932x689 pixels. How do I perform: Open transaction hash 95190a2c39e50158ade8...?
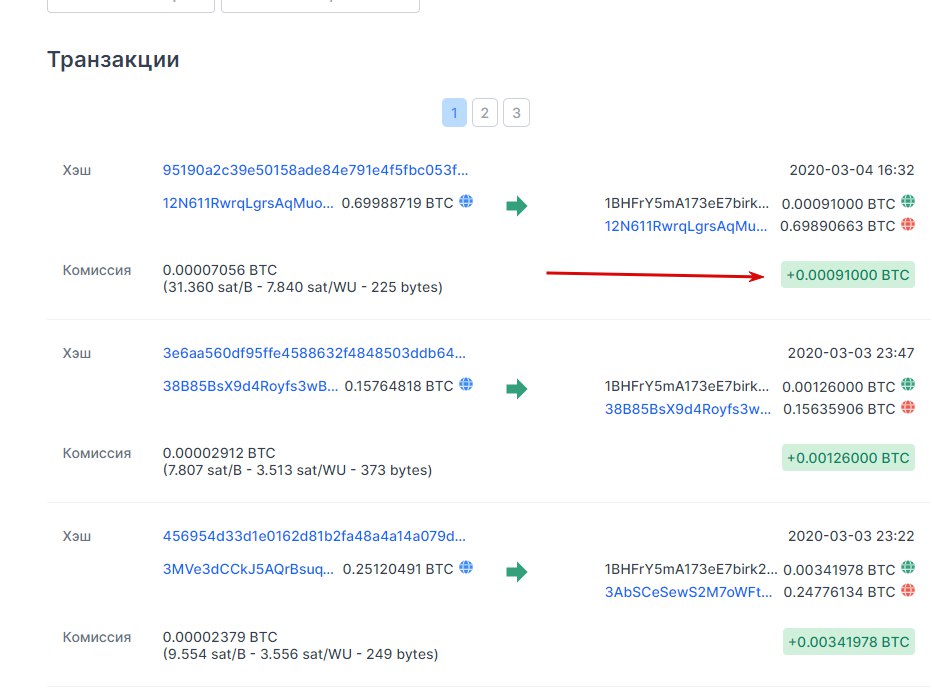pyautogui.click(x=316, y=170)
